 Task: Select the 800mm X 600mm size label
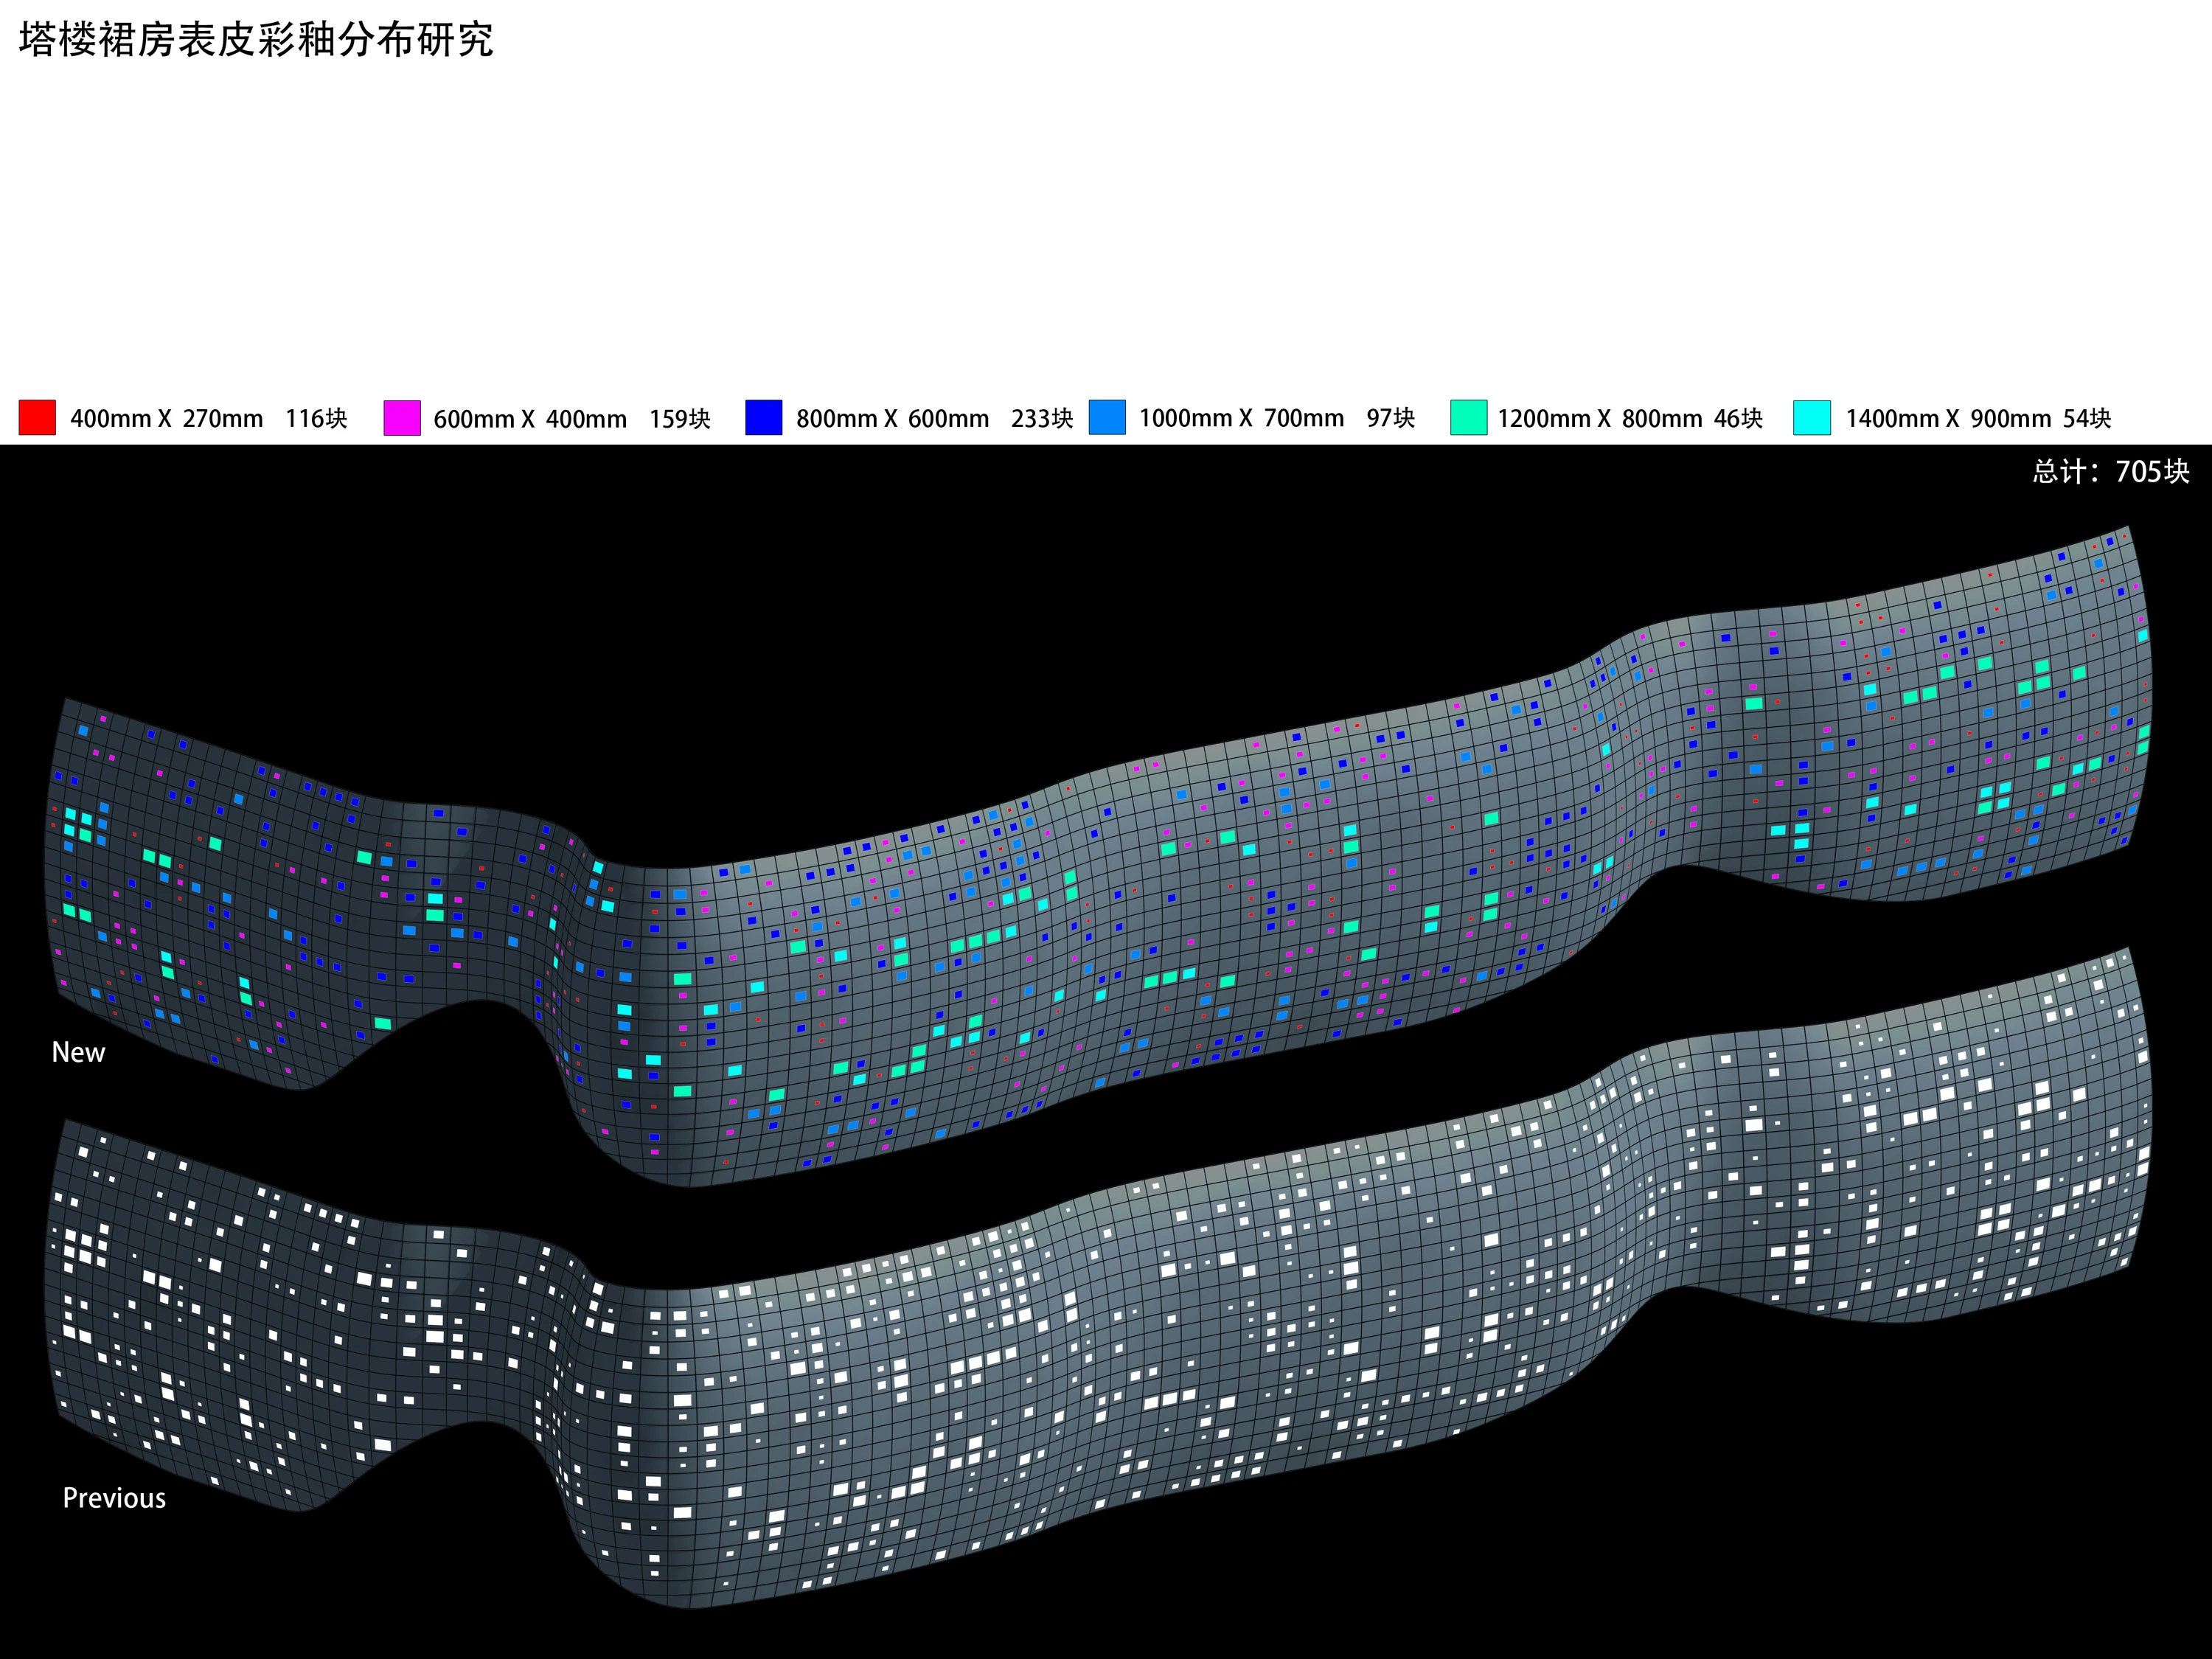[893, 419]
